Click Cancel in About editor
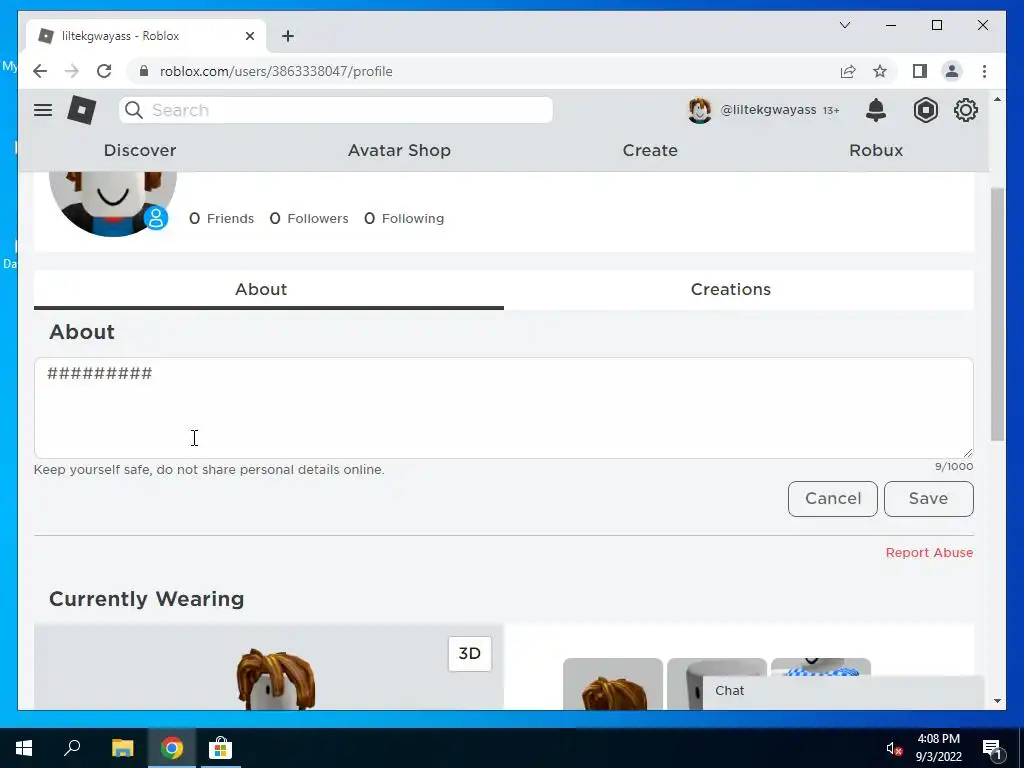 click(833, 498)
